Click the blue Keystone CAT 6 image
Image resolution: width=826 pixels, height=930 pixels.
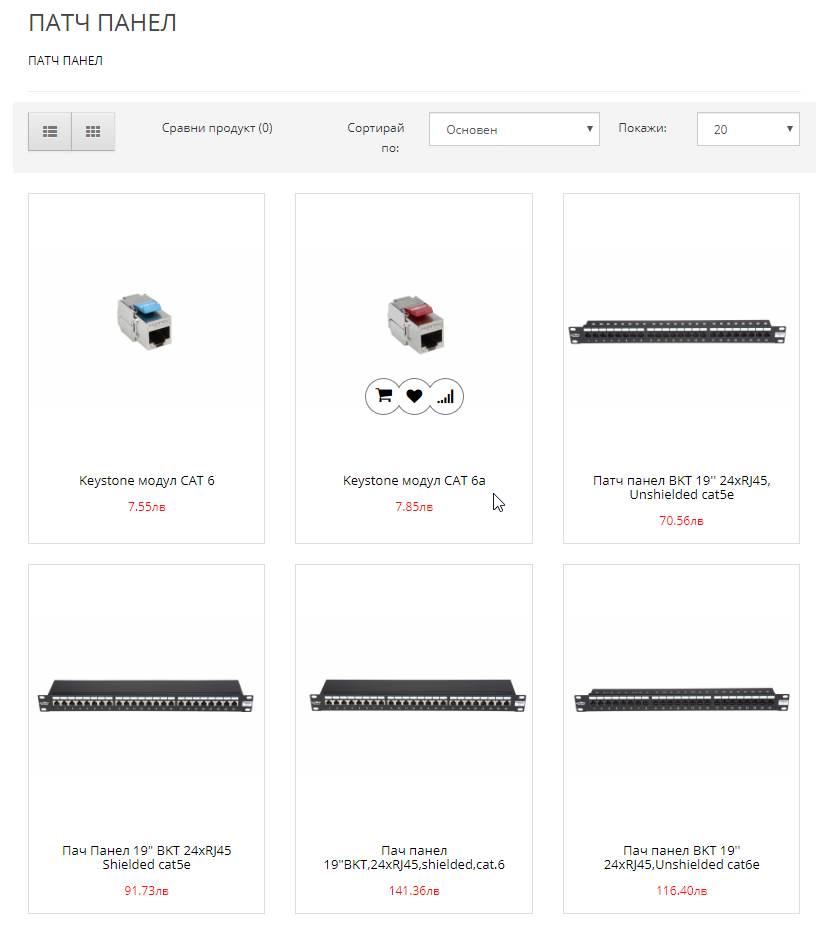(145, 320)
